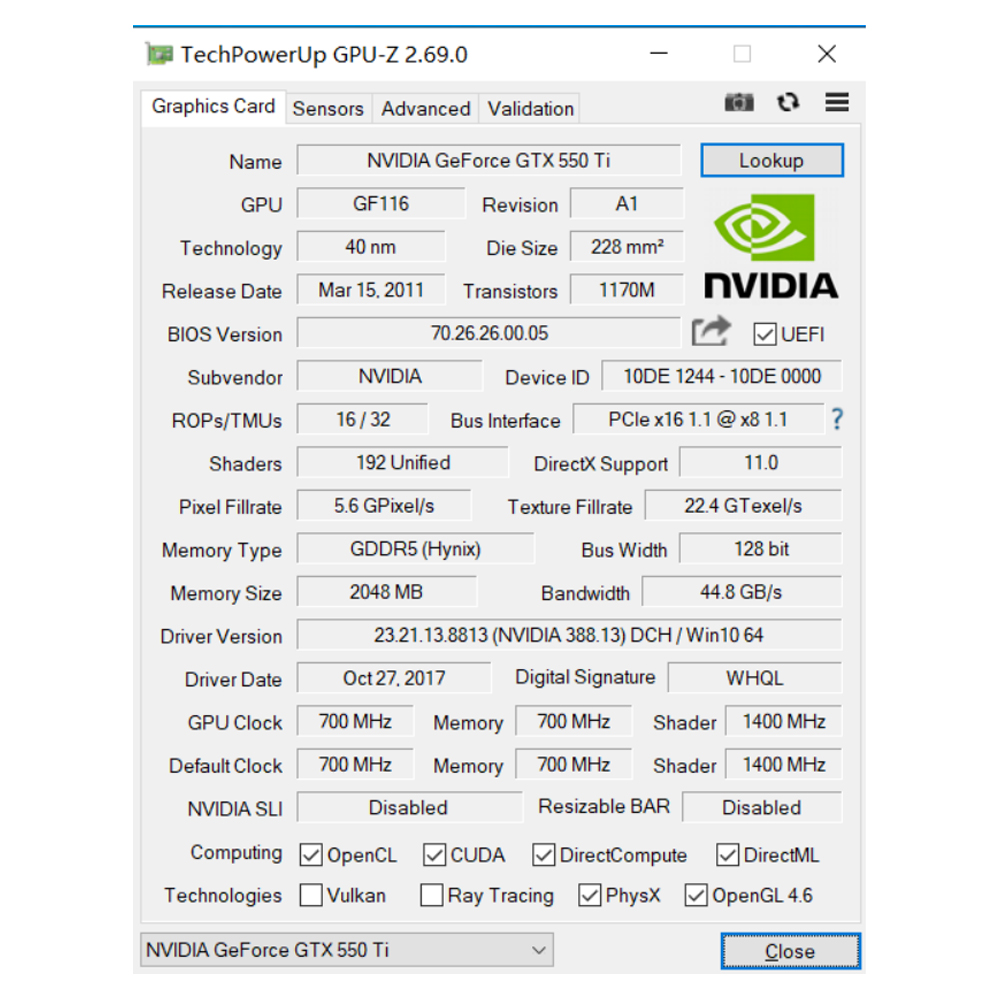Image resolution: width=1000 pixels, height=1000 pixels.
Task: Click the refresh arrows icon
Action: click(788, 102)
